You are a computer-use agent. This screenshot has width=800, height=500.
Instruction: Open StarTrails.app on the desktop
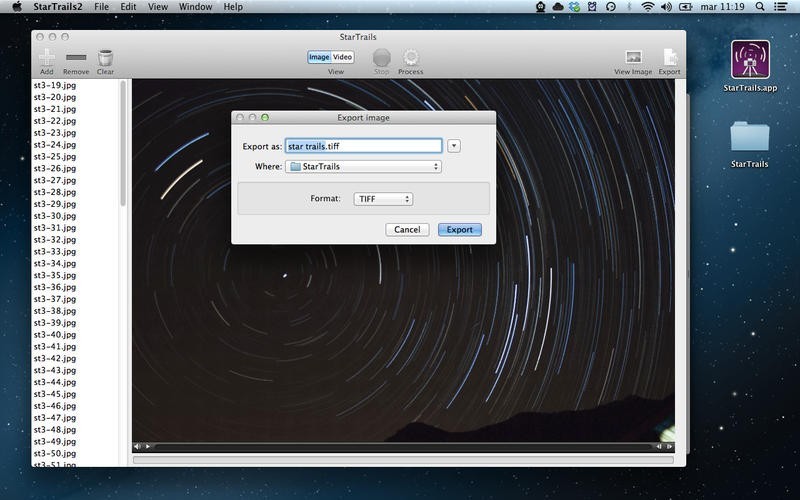click(x=749, y=60)
